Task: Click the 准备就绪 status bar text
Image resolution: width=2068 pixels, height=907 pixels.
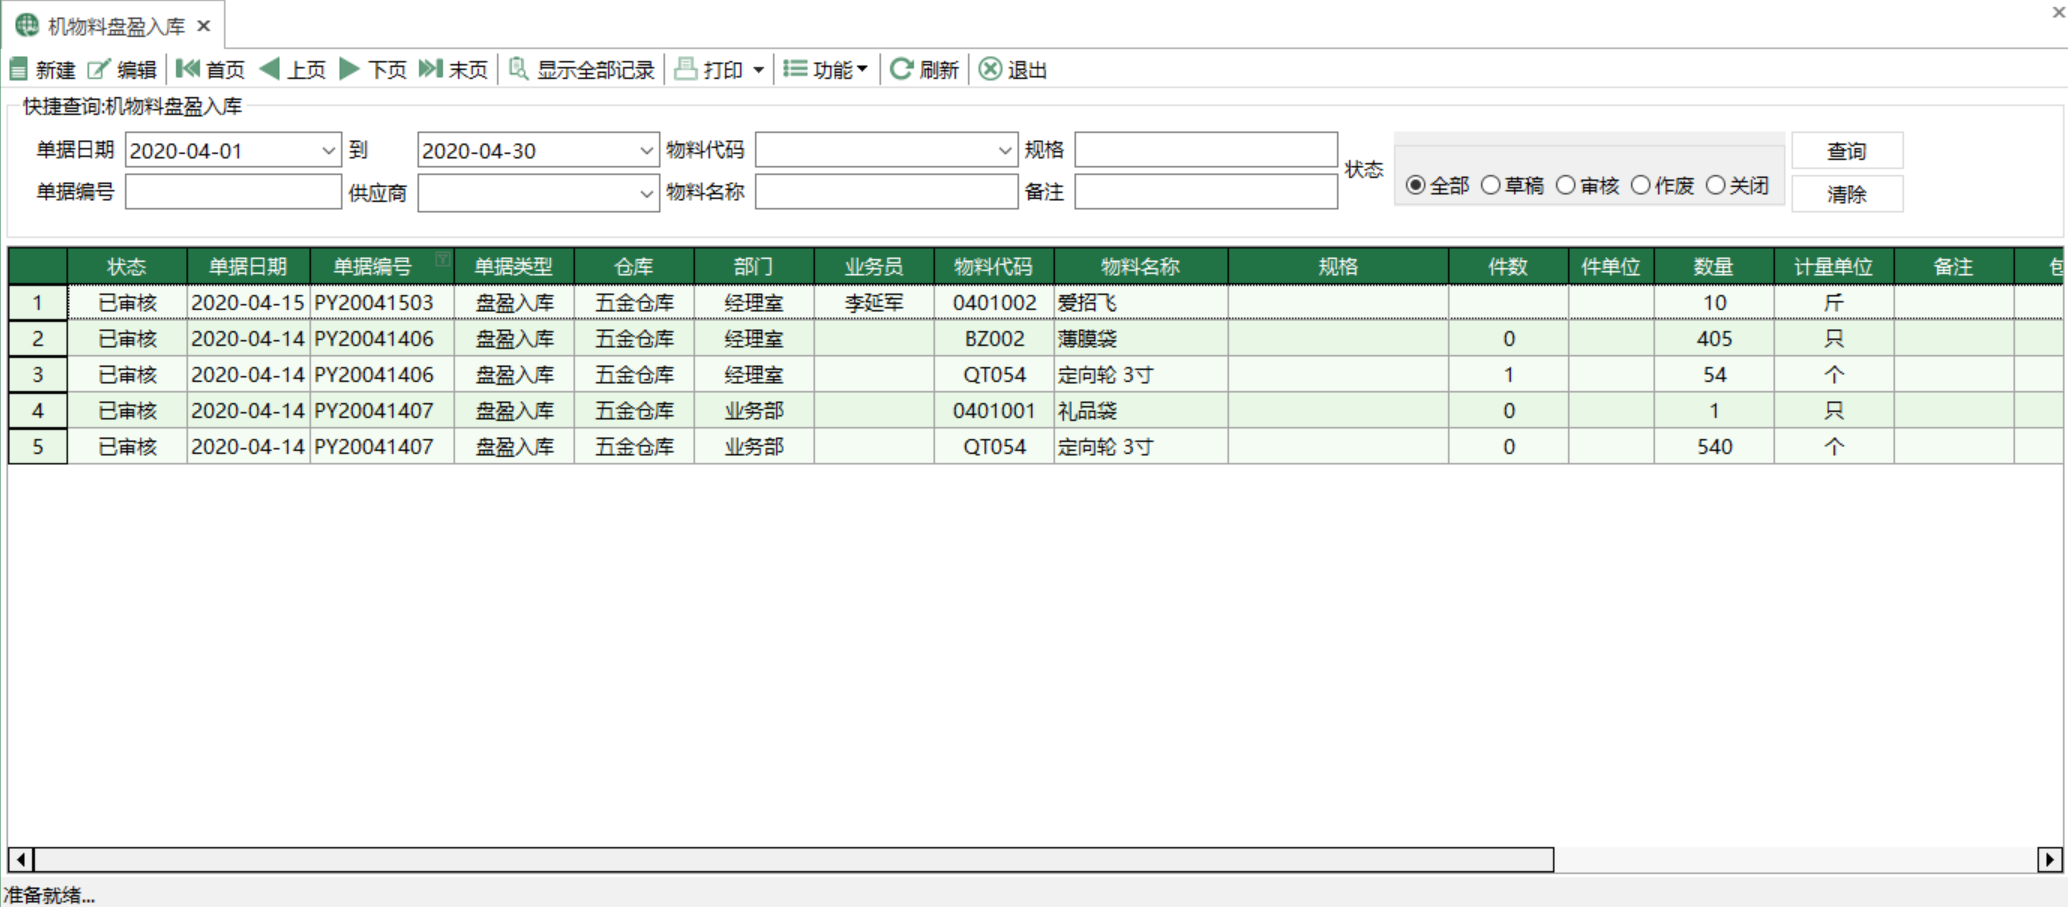Action: coord(49,895)
